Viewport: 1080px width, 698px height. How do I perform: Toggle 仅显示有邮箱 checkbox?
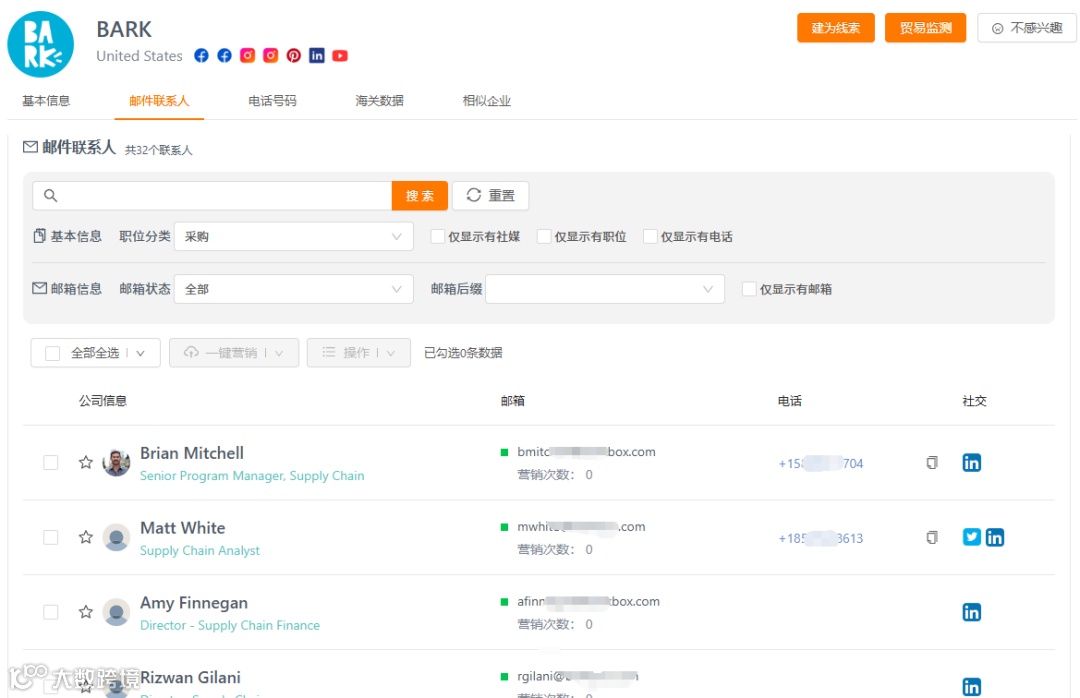click(749, 289)
